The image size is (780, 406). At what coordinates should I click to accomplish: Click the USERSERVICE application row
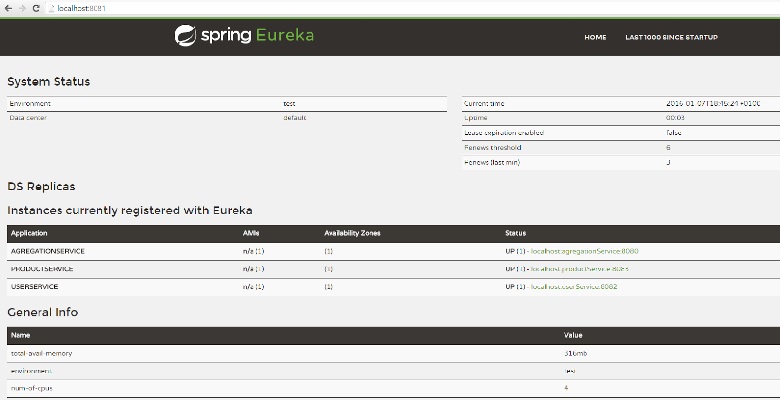pos(35,287)
